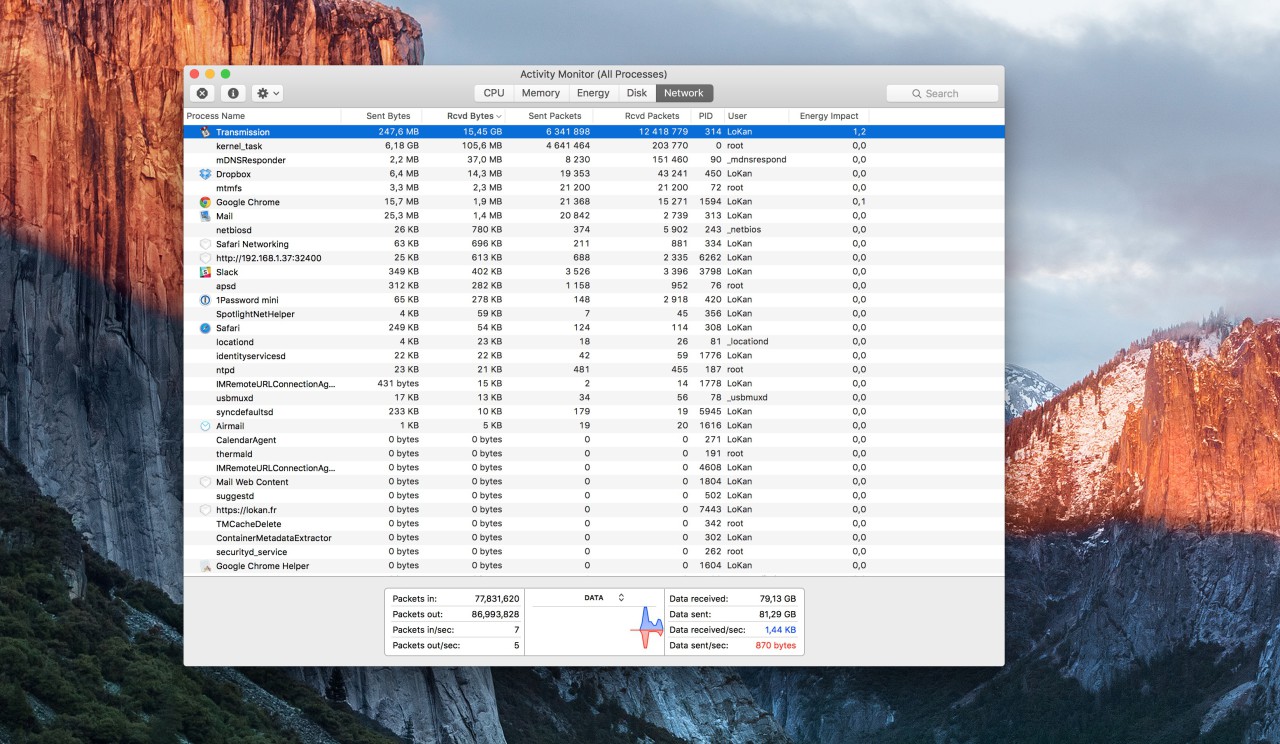Screen dimensions: 1280x744
Task: Select the syncdefaultsd process row
Action: click(594, 412)
